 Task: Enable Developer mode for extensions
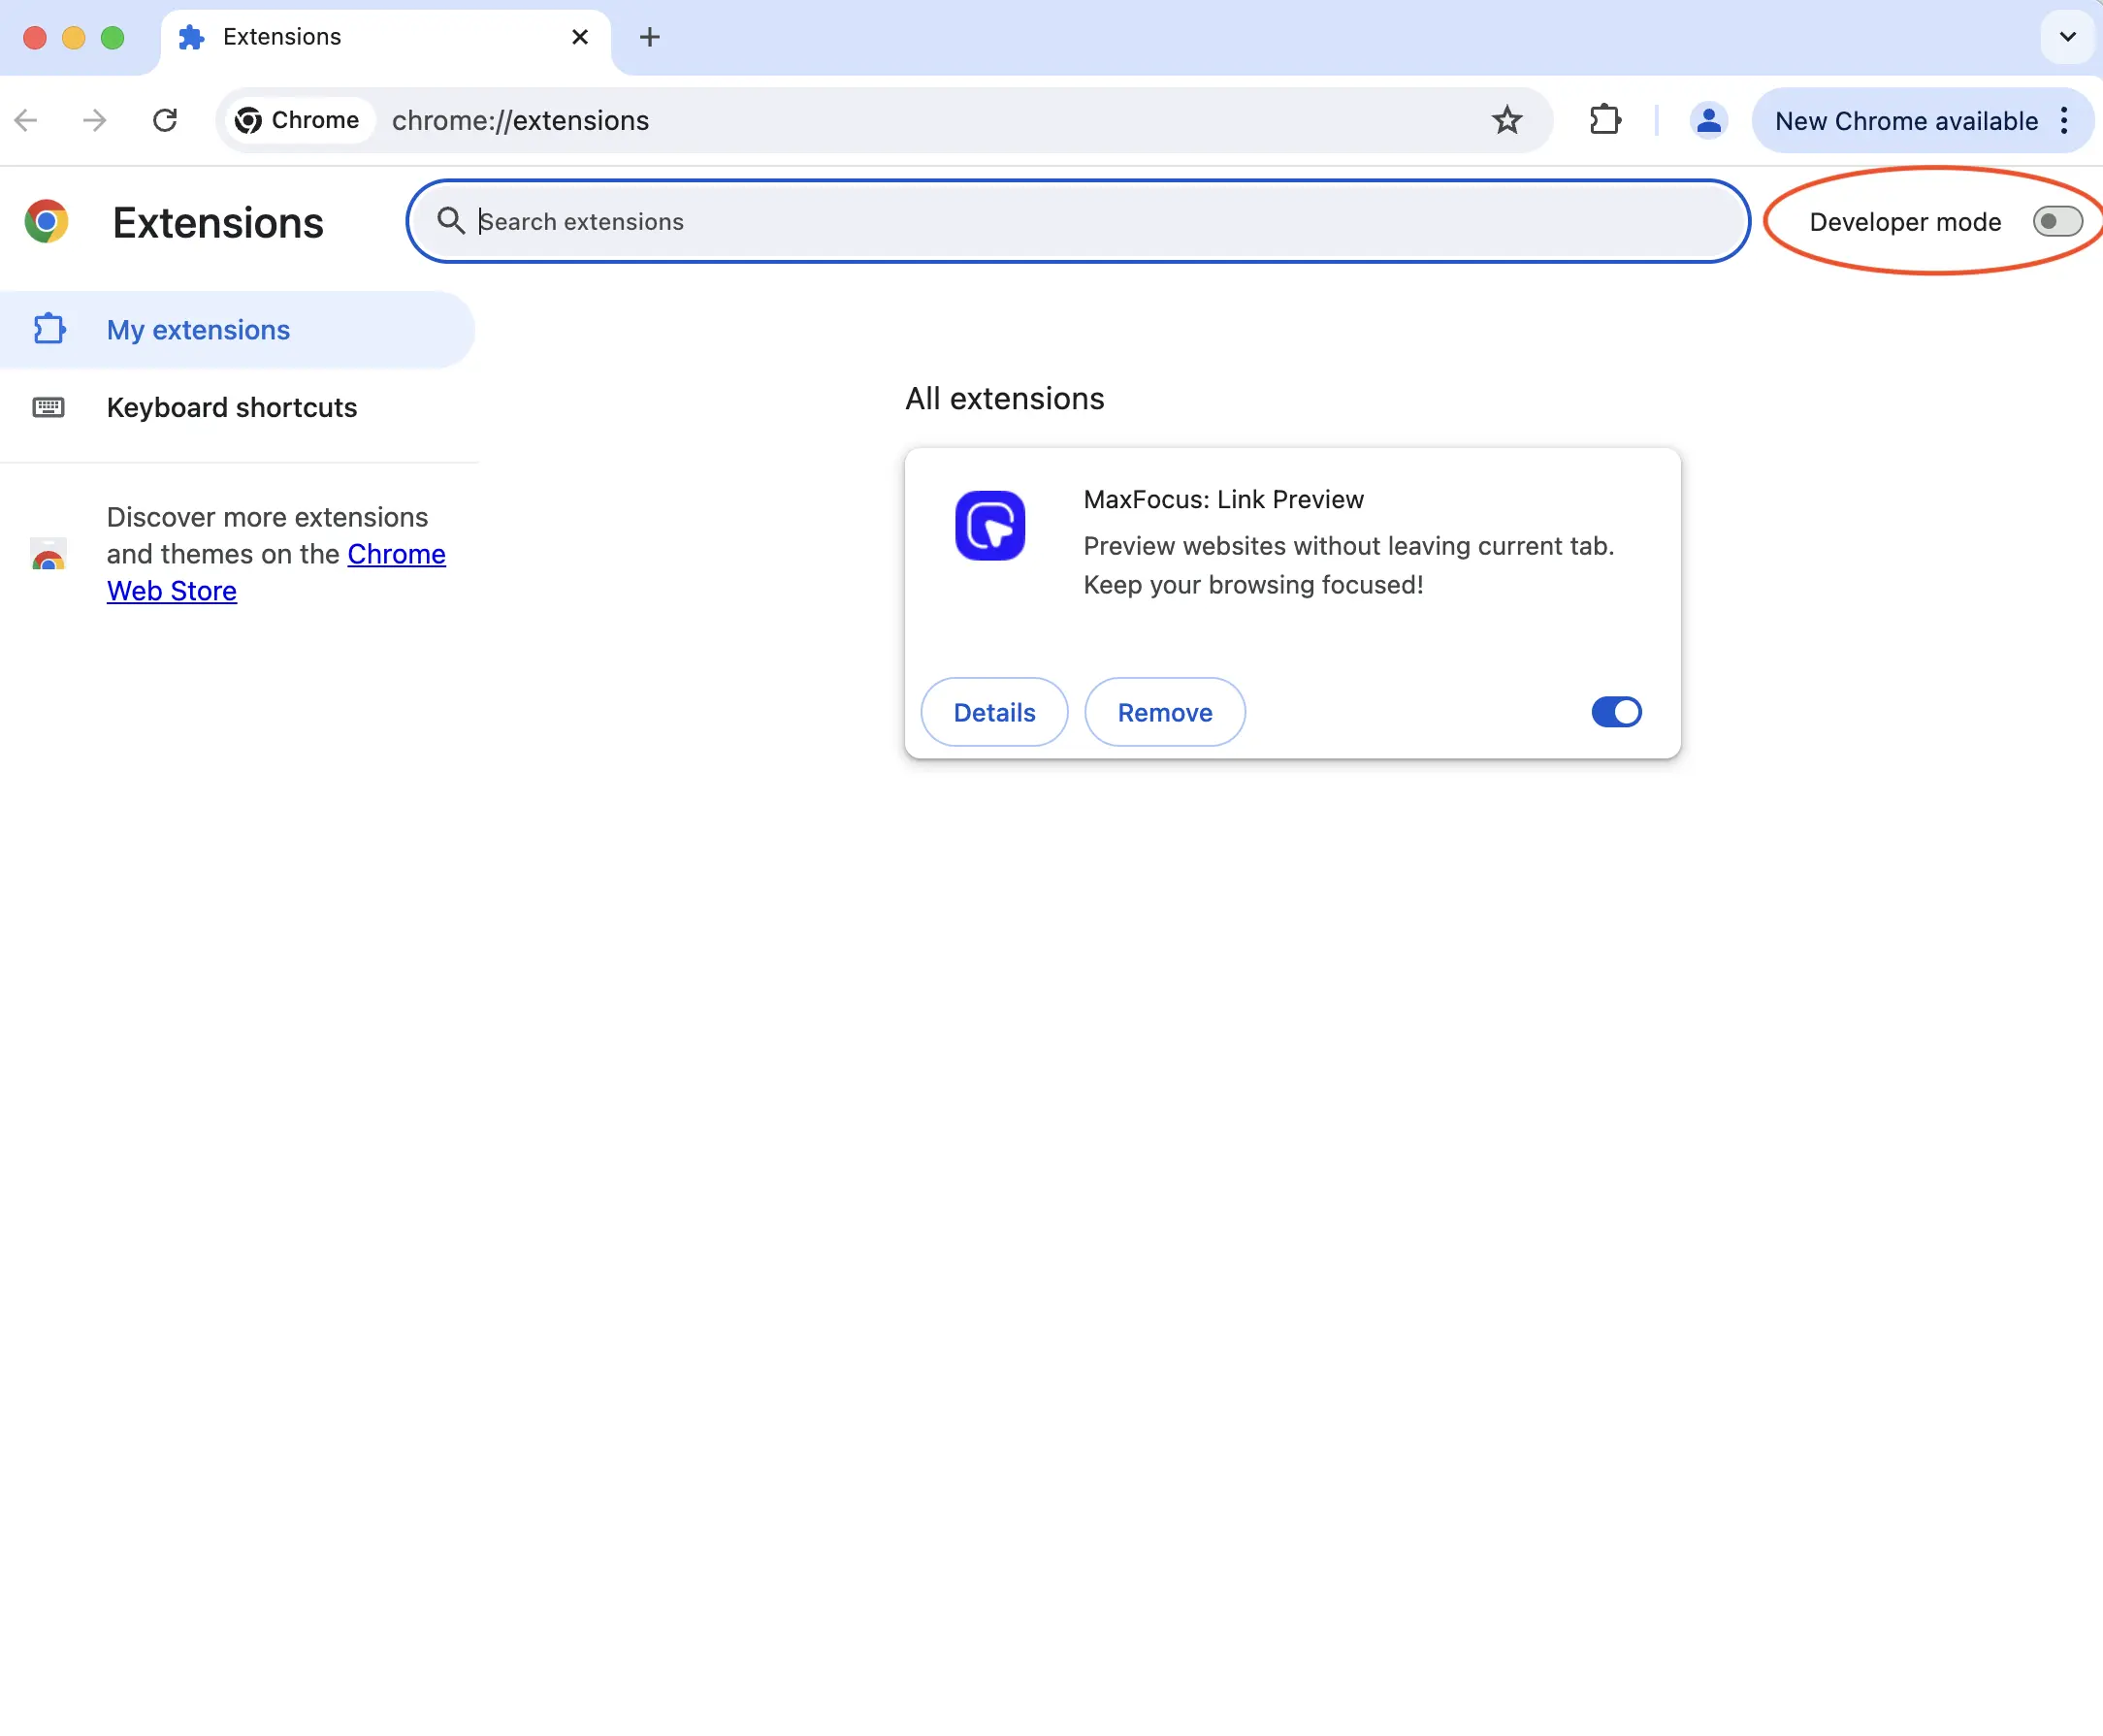click(x=2055, y=222)
